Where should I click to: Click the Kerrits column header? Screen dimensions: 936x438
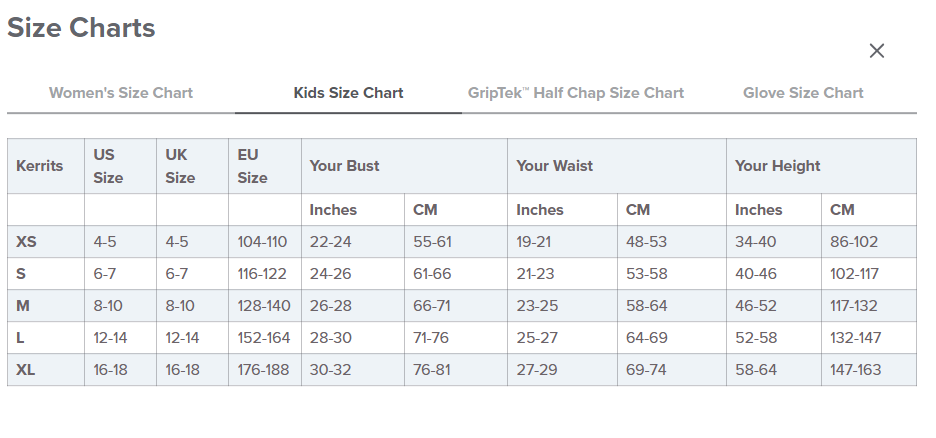point(40,166)
